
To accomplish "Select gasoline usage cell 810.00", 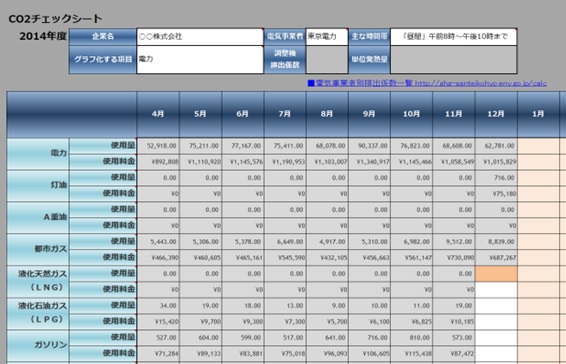I will (x=412, y=337).
